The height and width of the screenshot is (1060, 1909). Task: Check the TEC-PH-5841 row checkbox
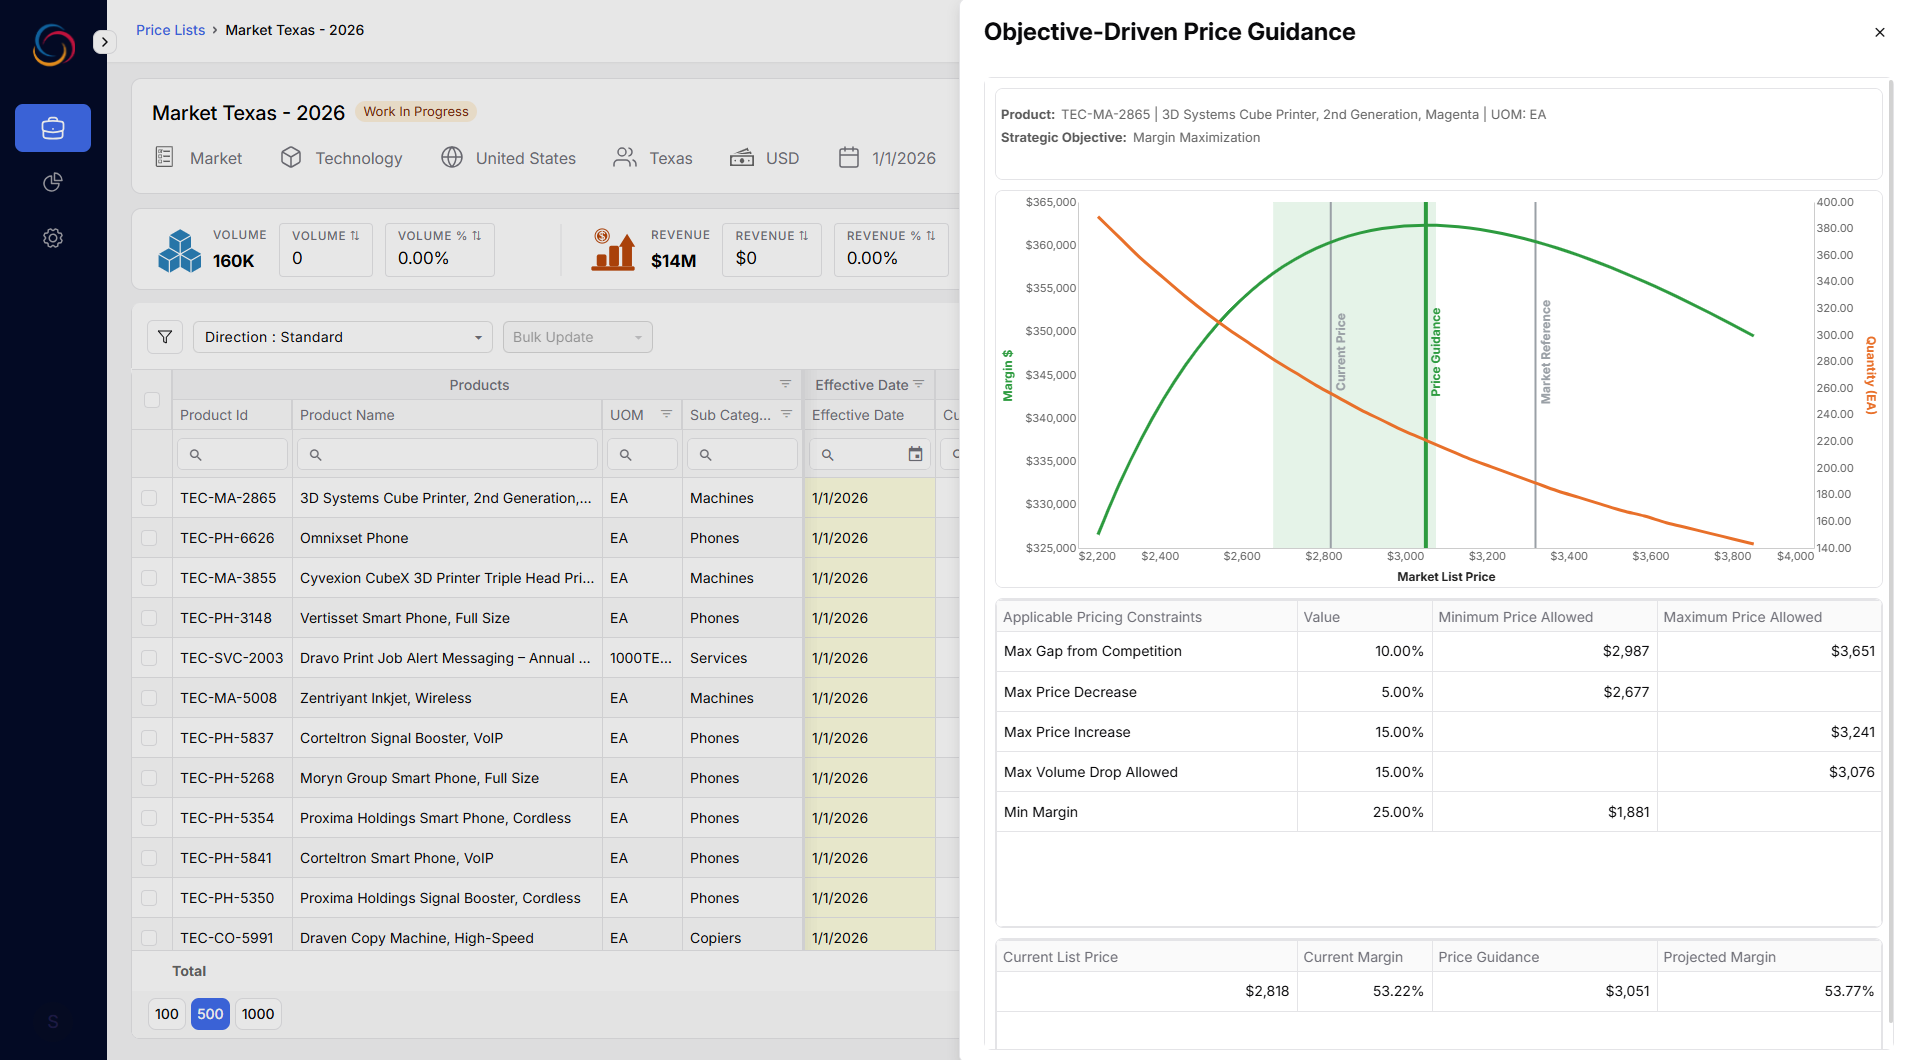(149, 858)
